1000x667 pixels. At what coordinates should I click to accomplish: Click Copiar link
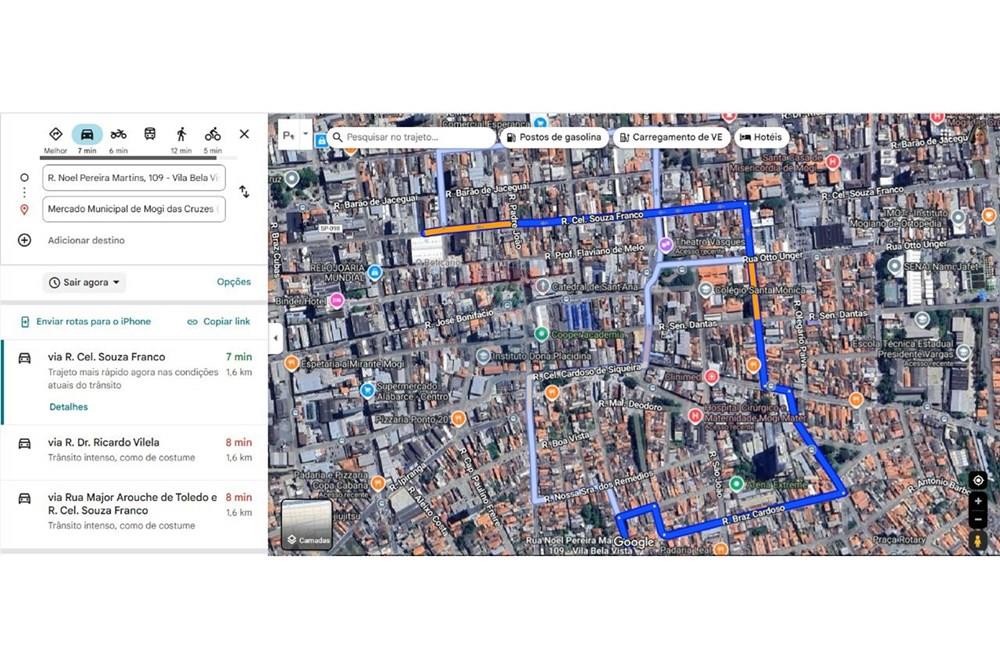(218, 322)
